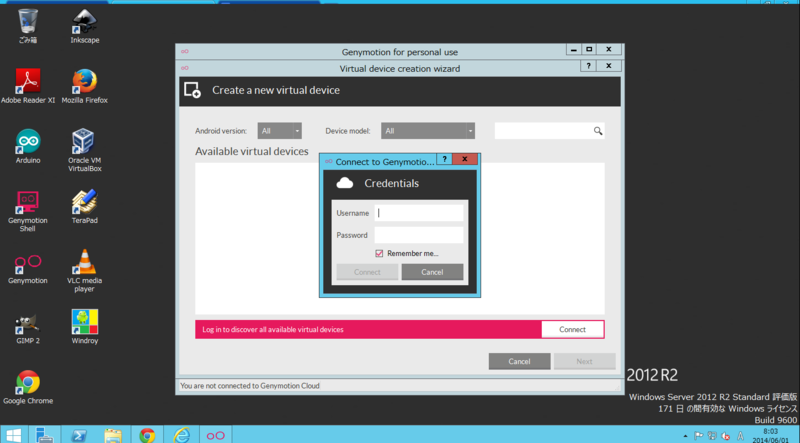This screenshot has height=443, width=800.
Task: Open Oracle VM VirtualBox desktop icon
Action: point(84,150)
